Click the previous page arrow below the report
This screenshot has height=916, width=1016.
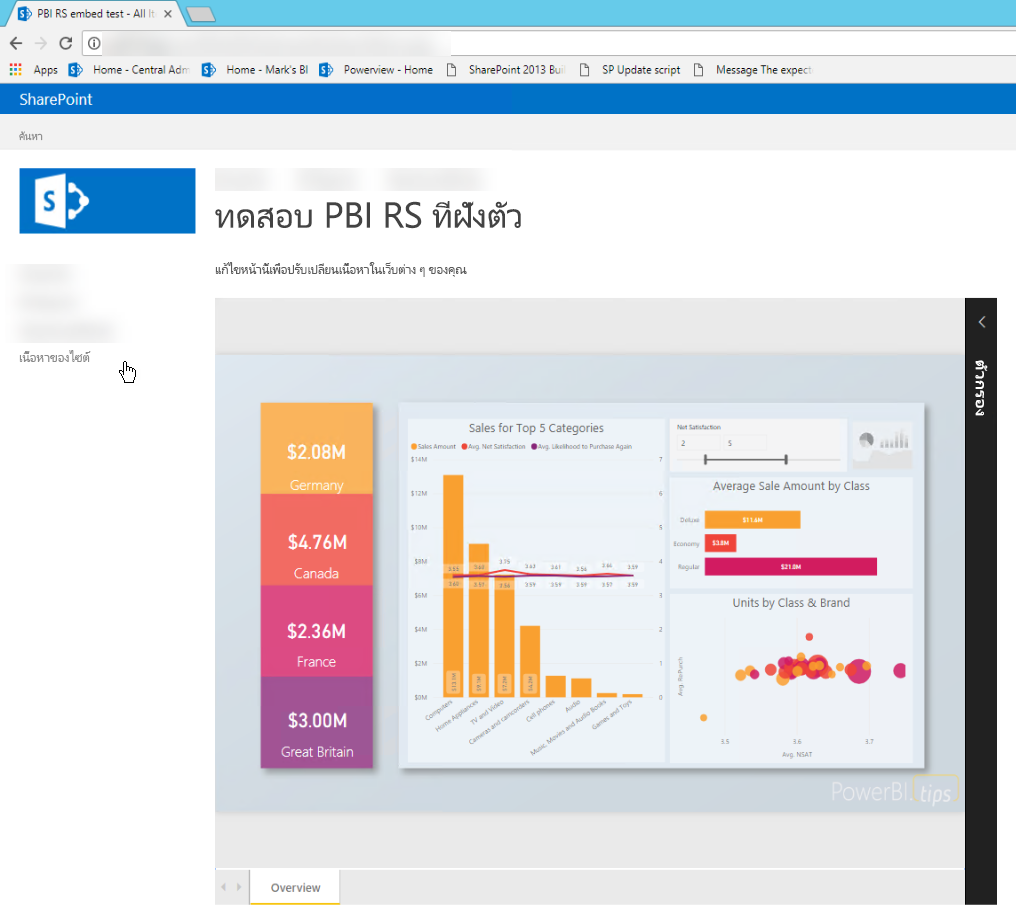223,886
